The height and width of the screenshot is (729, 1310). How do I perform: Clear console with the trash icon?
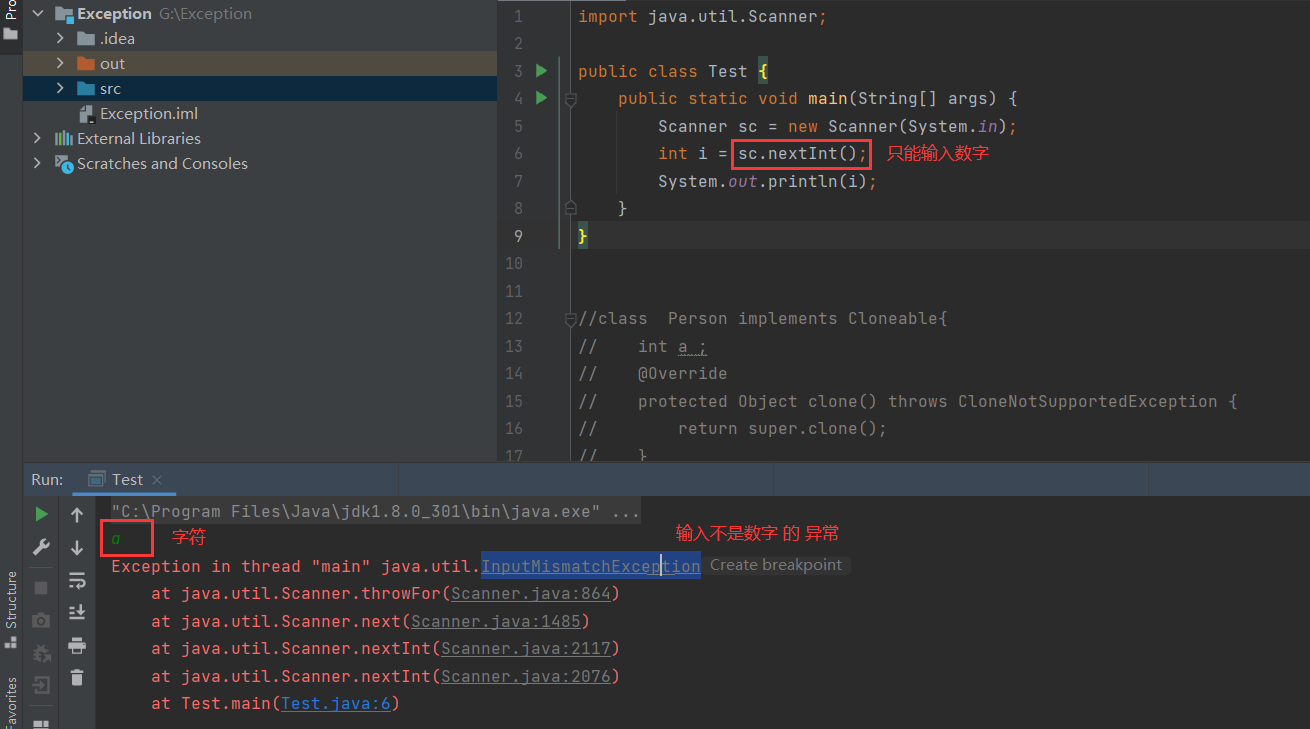[x=77, y=678]
